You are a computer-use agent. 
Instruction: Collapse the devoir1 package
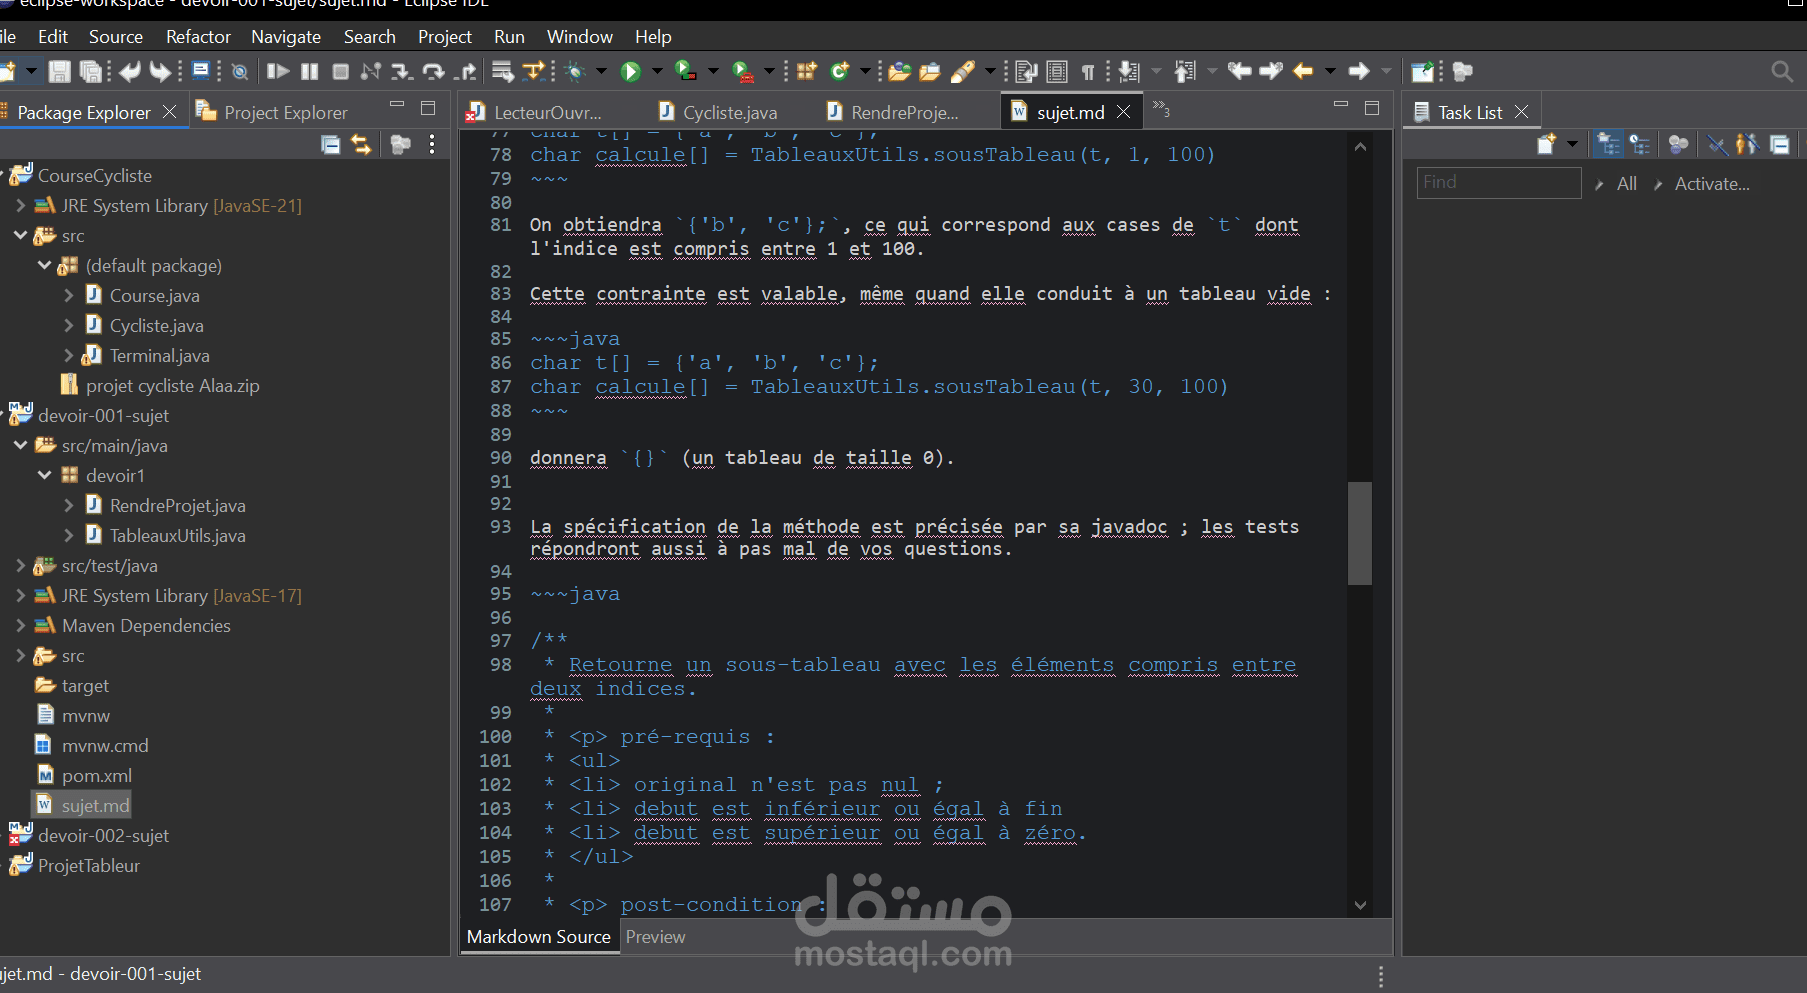[x=45, y=476]
